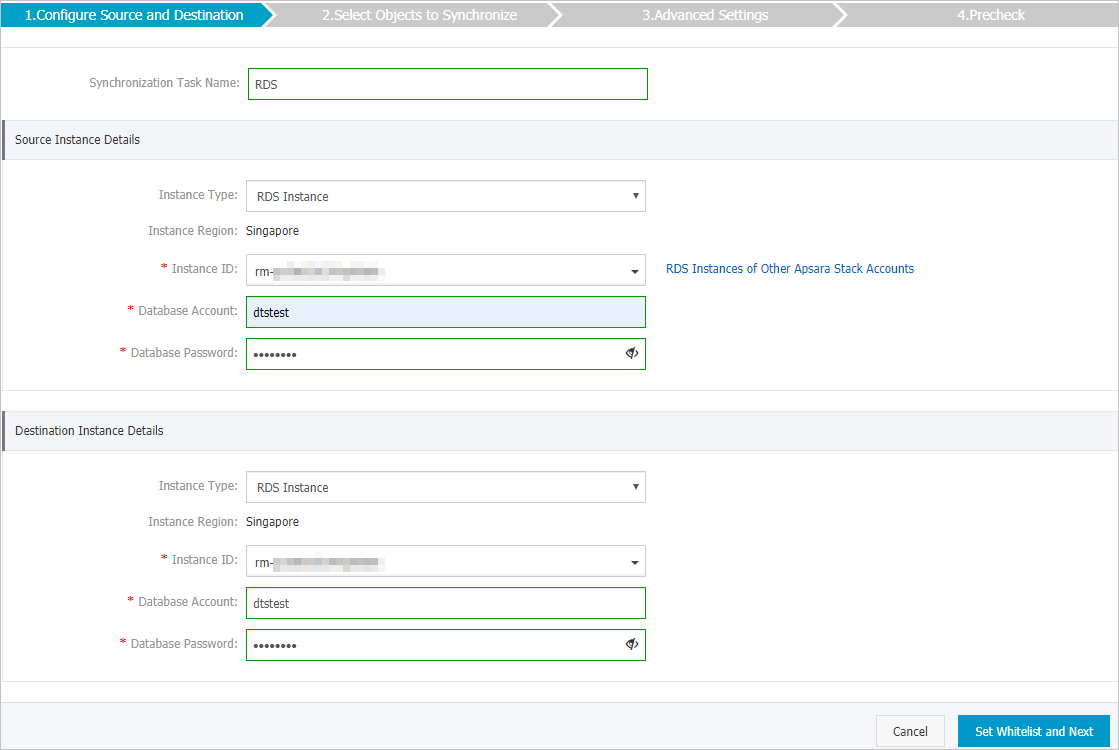The width and height of the screenshot is (1119, 750).
Task: Open the destination Instance Type dropdown arrow
Action: pos(636,487)
